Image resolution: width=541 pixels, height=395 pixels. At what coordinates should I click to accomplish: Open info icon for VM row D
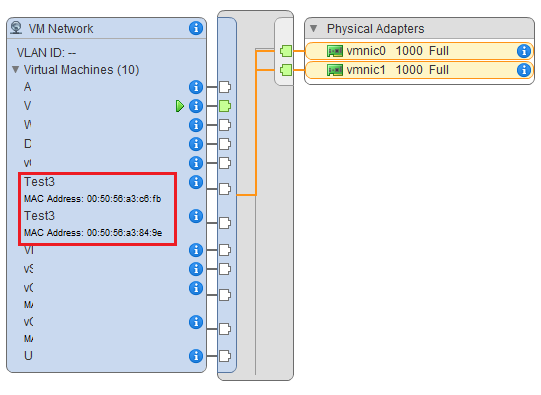tap(196, 144)
